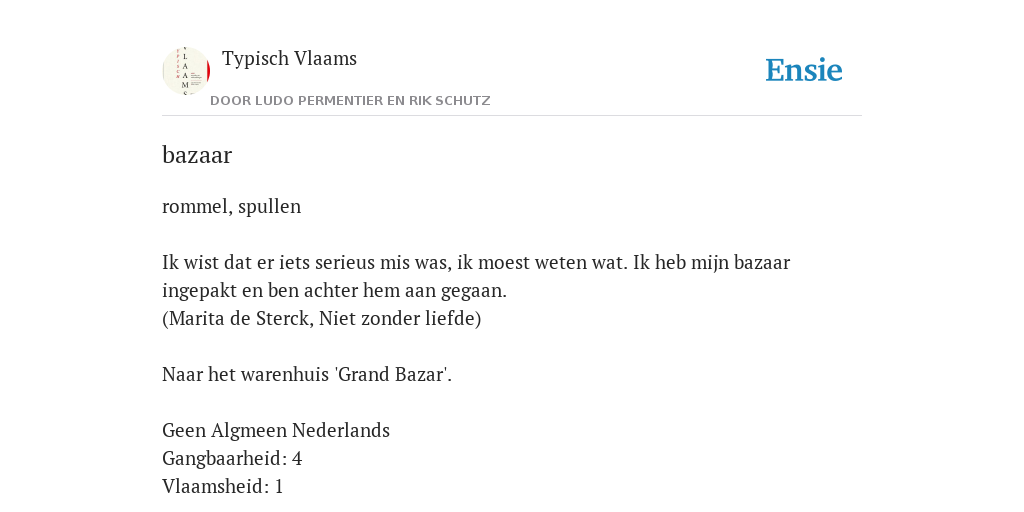Click the line 'ingepakt en ben achter hem aan gegaan'
The height and width of the screenshot is (512, 1024).
pyautogui.click(x=334, y=291)
